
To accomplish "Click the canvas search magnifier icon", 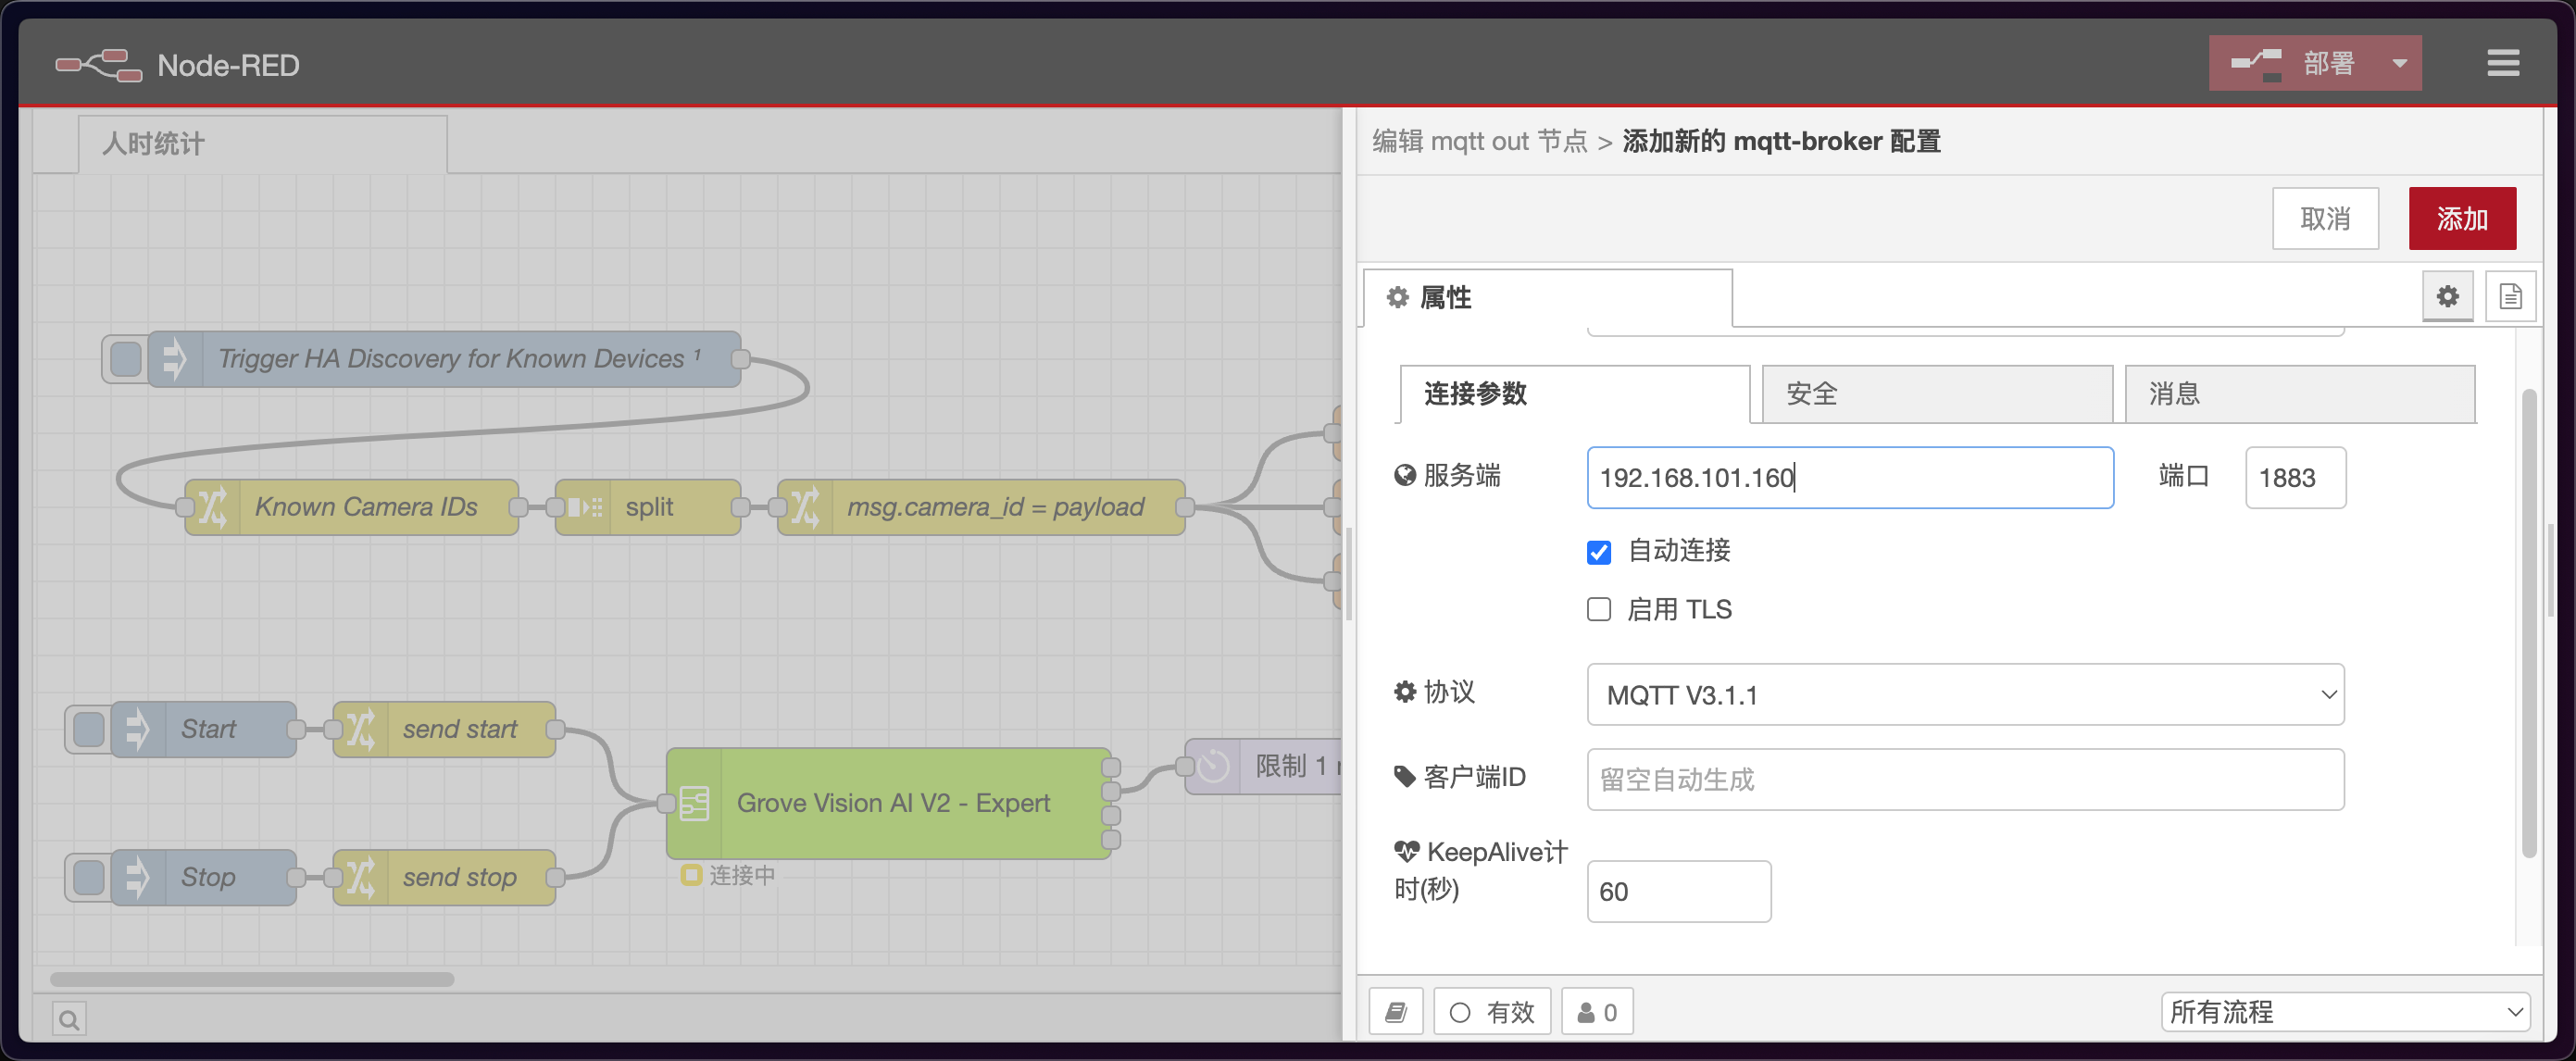I will 69,1019.
